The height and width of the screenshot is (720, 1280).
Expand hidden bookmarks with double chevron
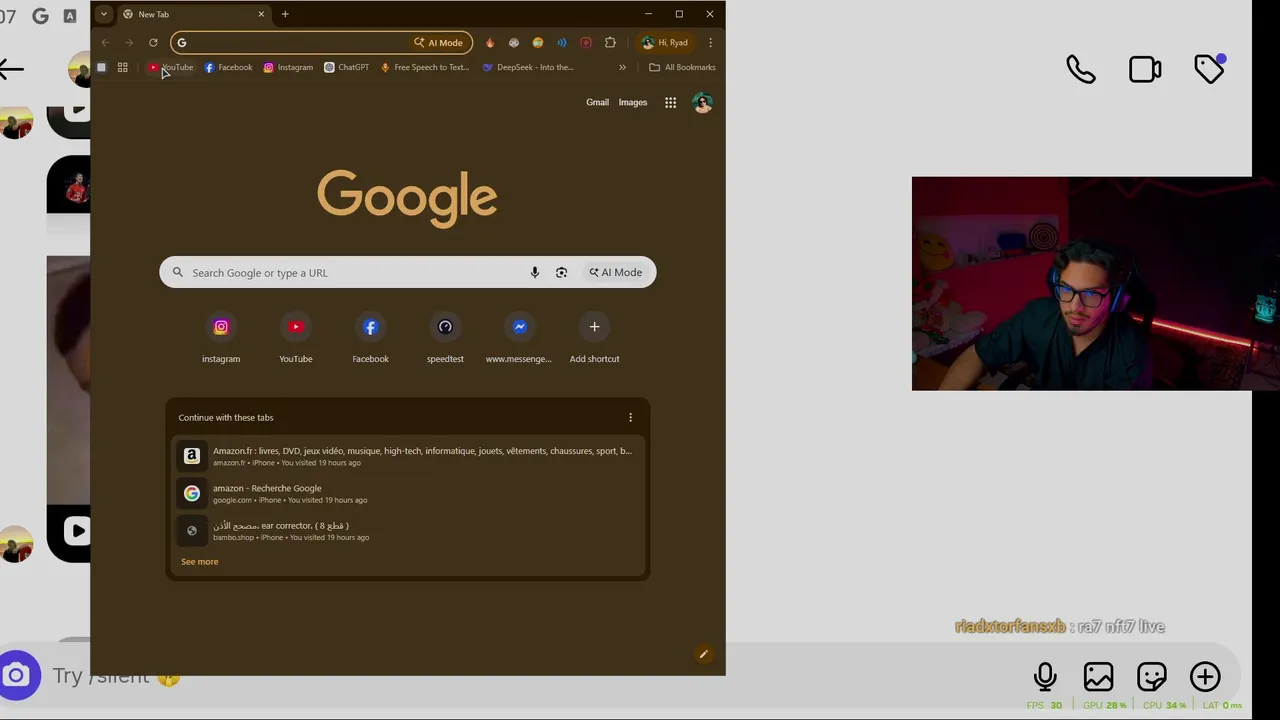click(x=622, y=67)
